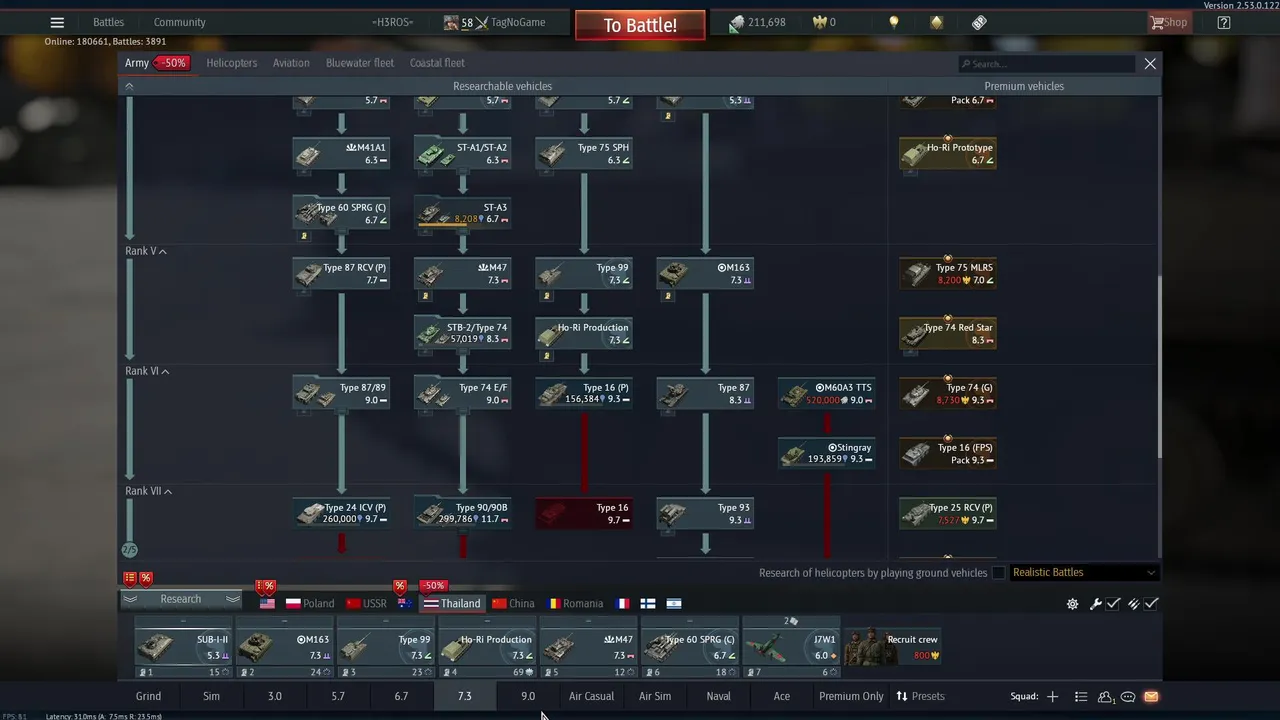Close the research tree window
The height and width of the screenshot is (720, 1280).
click(x=1150, y=64)
